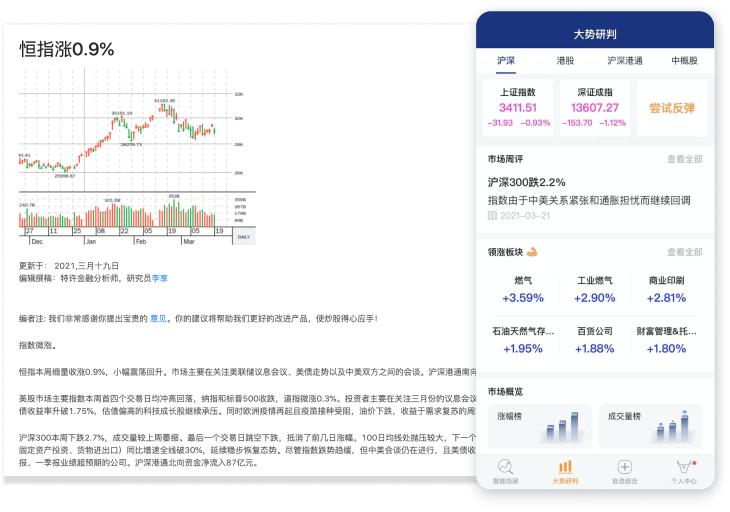The height and width of the screenshot is (512, 730).
Task: Click the calendar icon beside 2021-03-21
Action: tap(492, 215)
